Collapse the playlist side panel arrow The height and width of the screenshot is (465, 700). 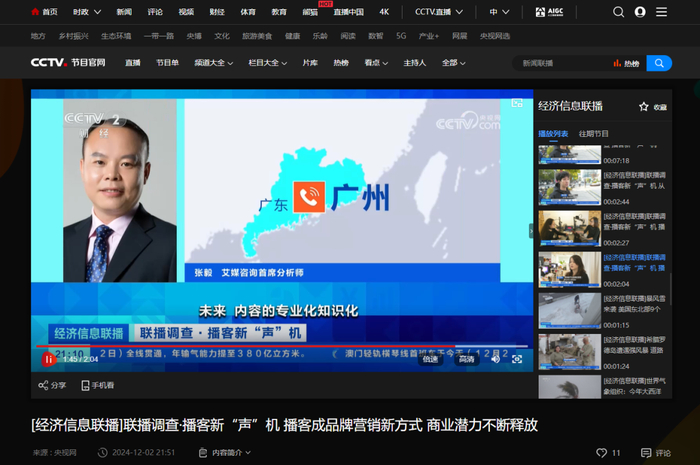point(531,231)
